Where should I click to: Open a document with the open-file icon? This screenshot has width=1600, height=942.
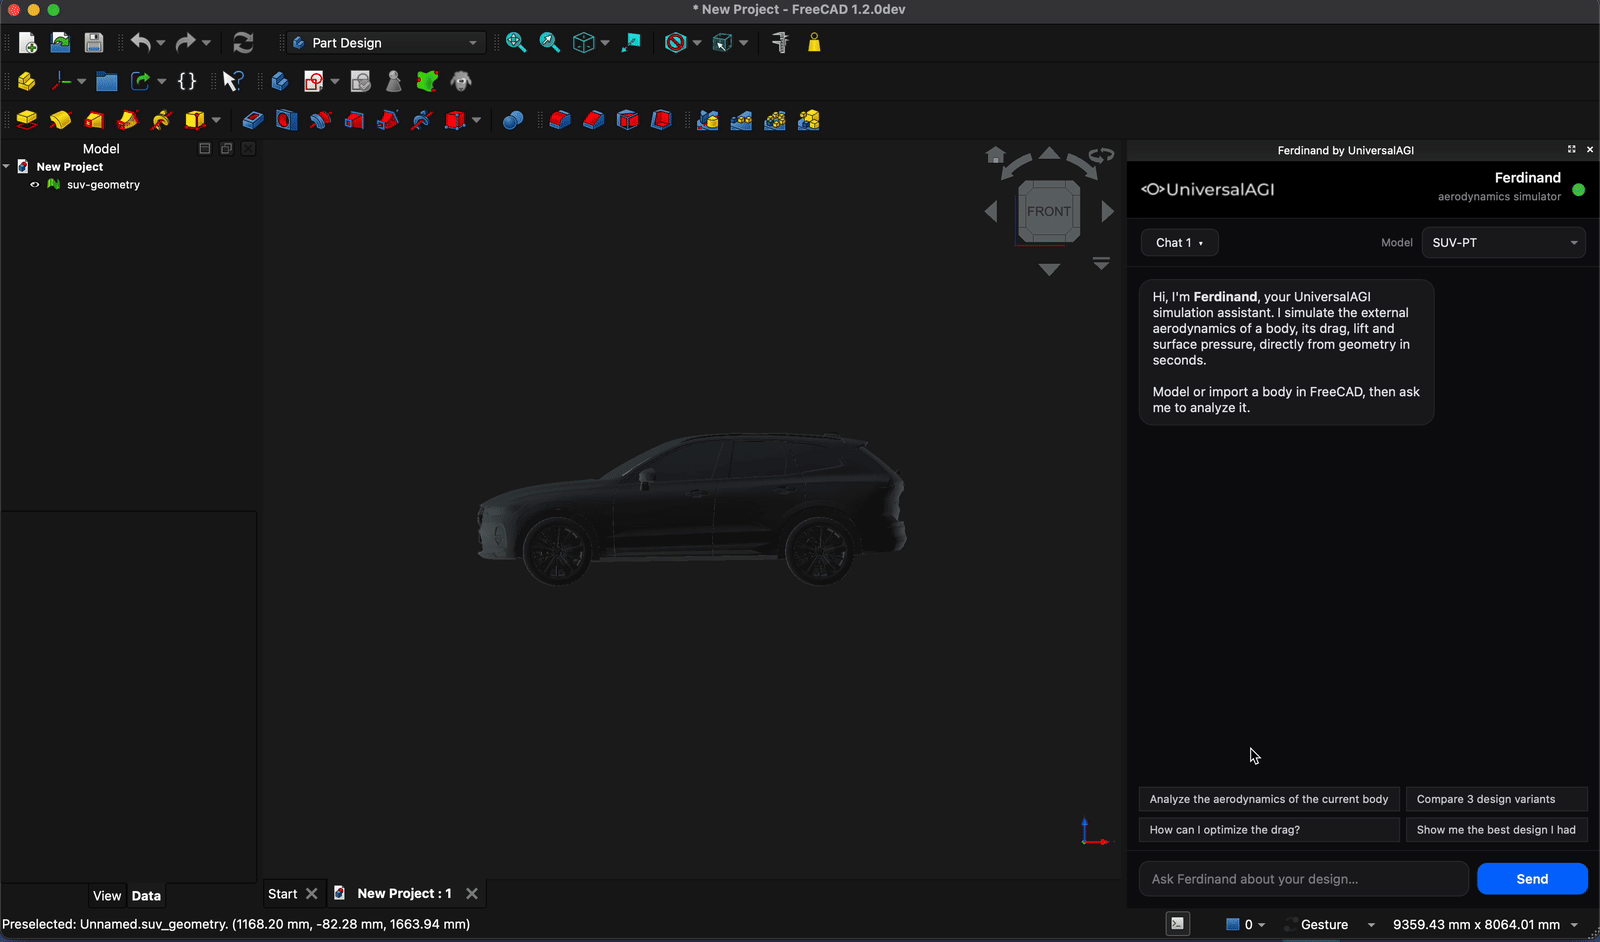tap(61, 43)
